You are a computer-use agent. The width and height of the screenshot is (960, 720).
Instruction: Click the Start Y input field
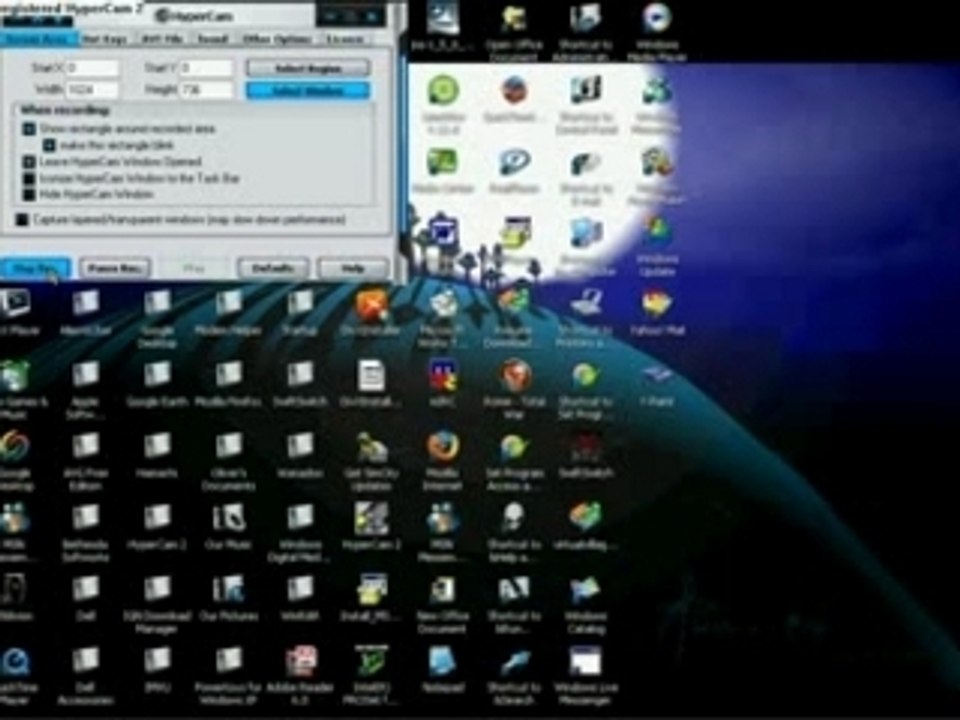(206, 67)
